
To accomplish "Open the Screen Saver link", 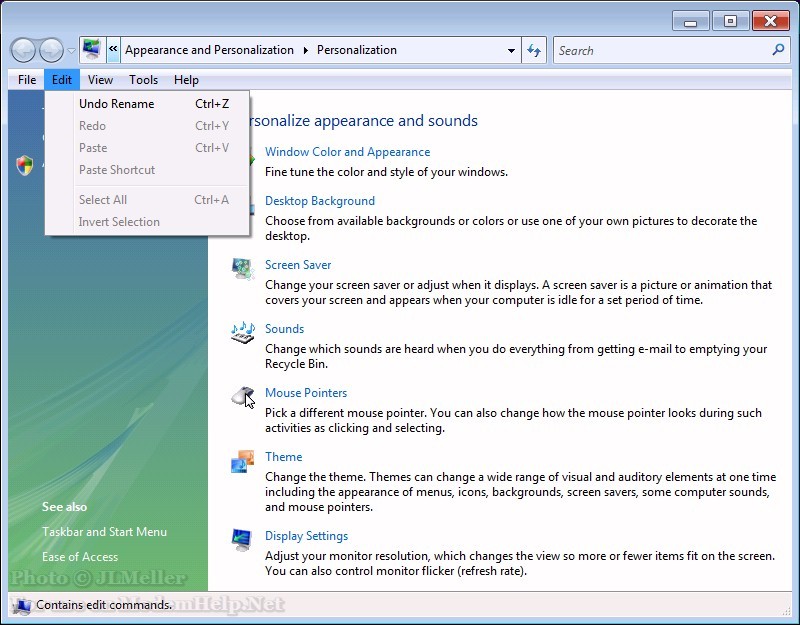I will [x=298, y=265].
